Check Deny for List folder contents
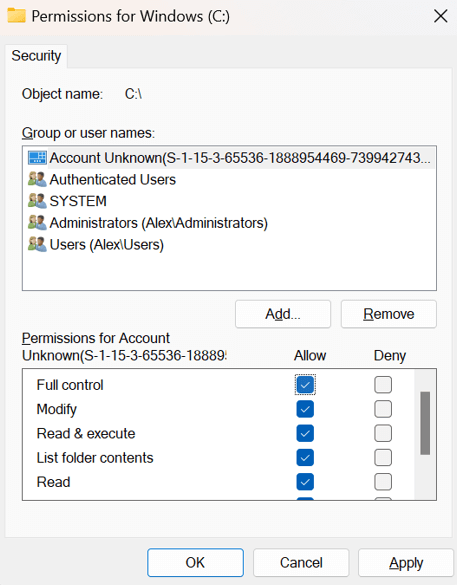Screen dimensions: 457x585 click(x=383, y=457)
